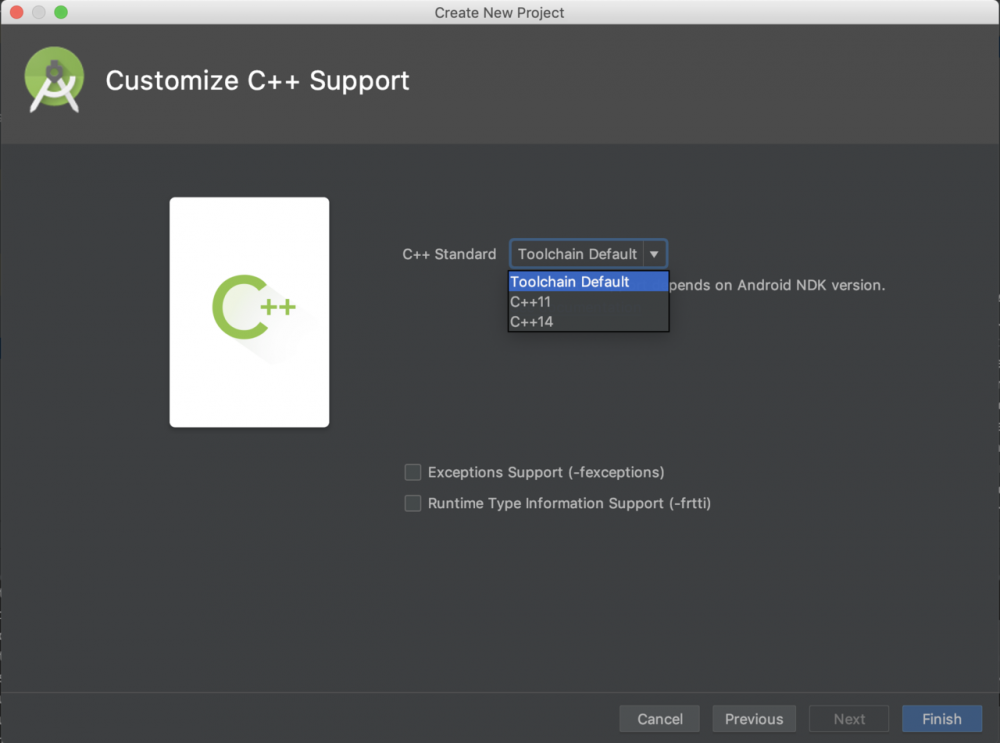Click the Android Studio logo icon

tap(54, 80)
